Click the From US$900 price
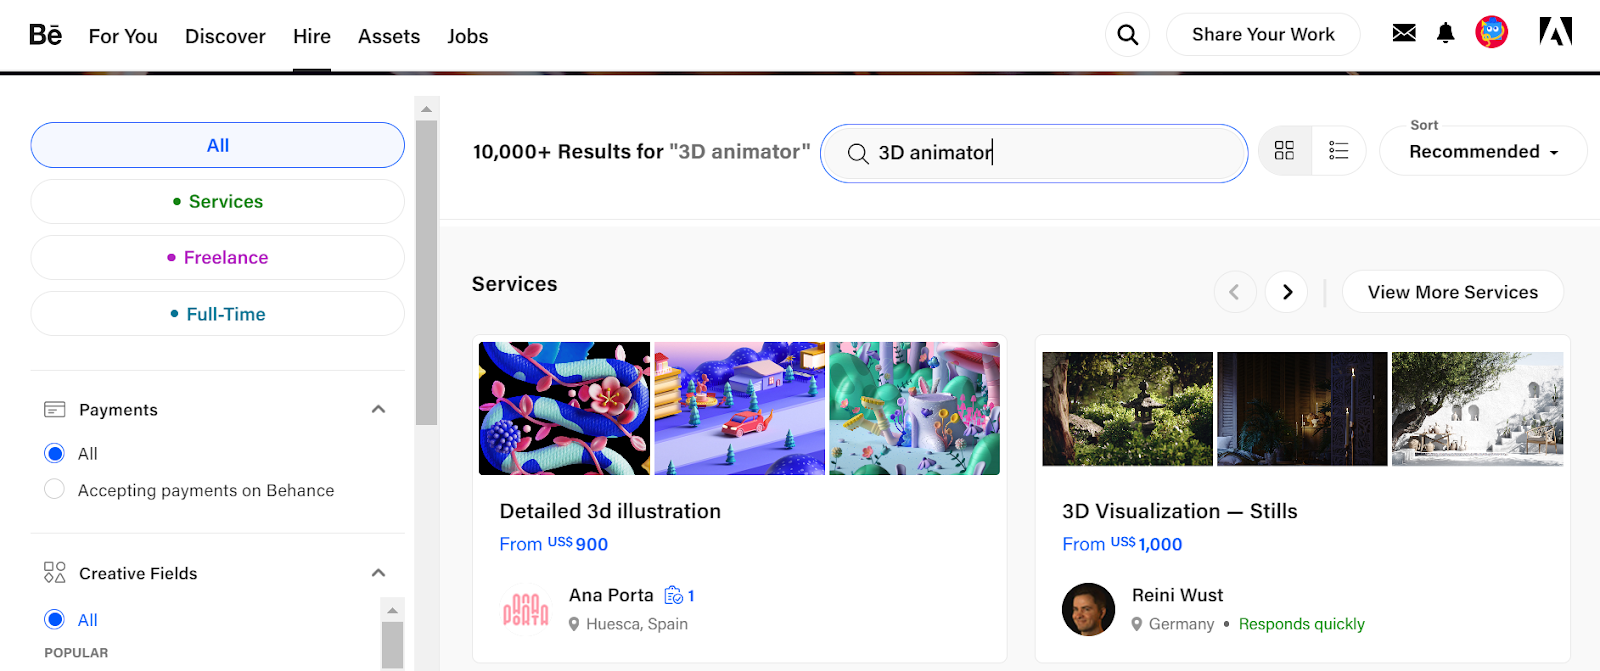 [x=554, y=544]
